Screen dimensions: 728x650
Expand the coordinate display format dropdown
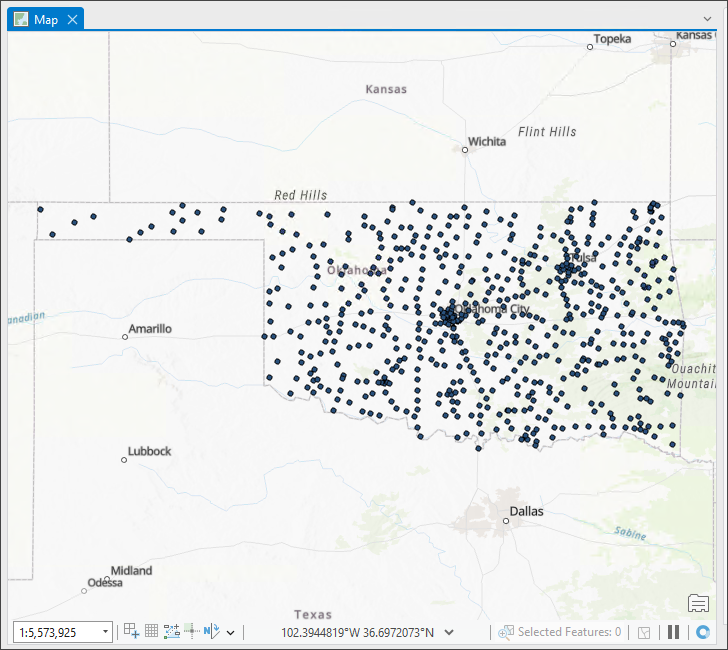[x=449, y=632]
